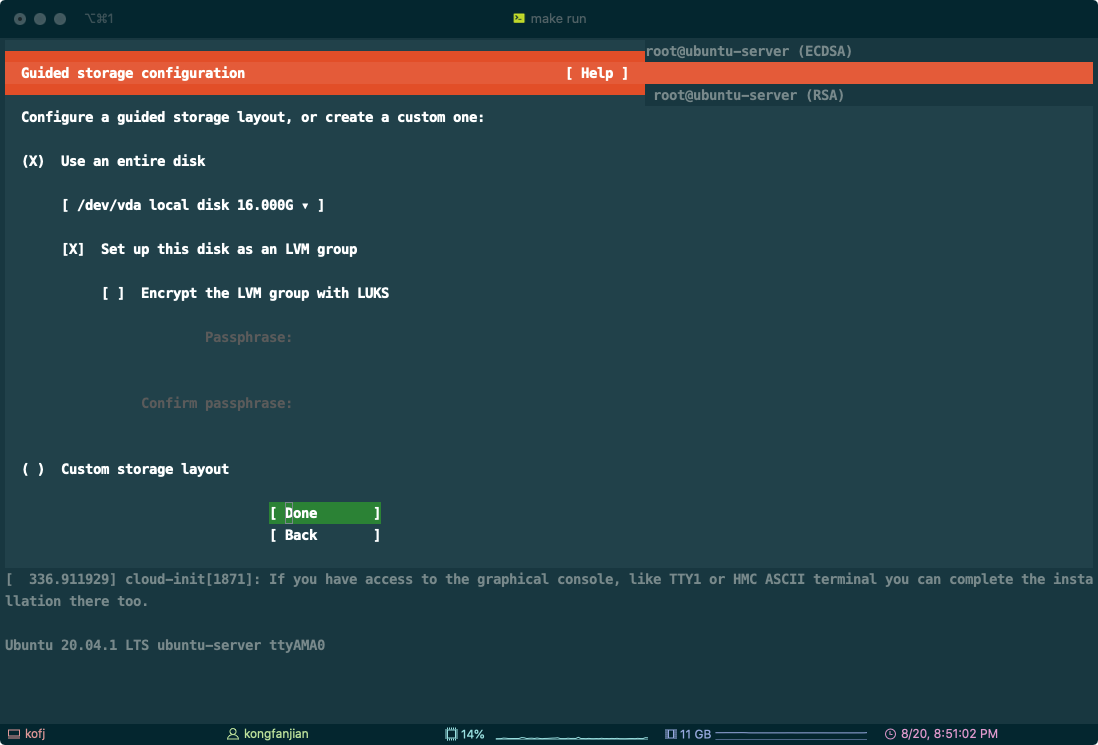
Task: Click the memory usage graph line
Action: (791, 735)
